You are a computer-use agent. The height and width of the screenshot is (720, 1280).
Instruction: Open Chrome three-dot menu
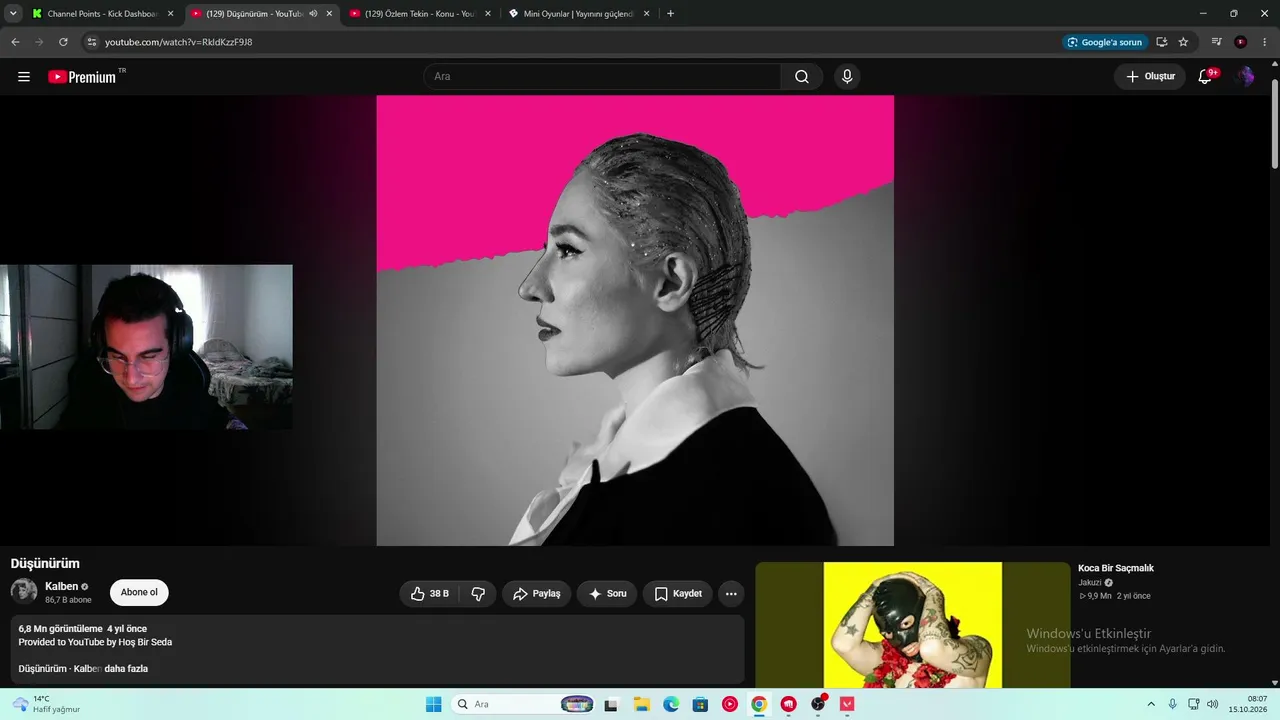click(x=1265, y=42)
